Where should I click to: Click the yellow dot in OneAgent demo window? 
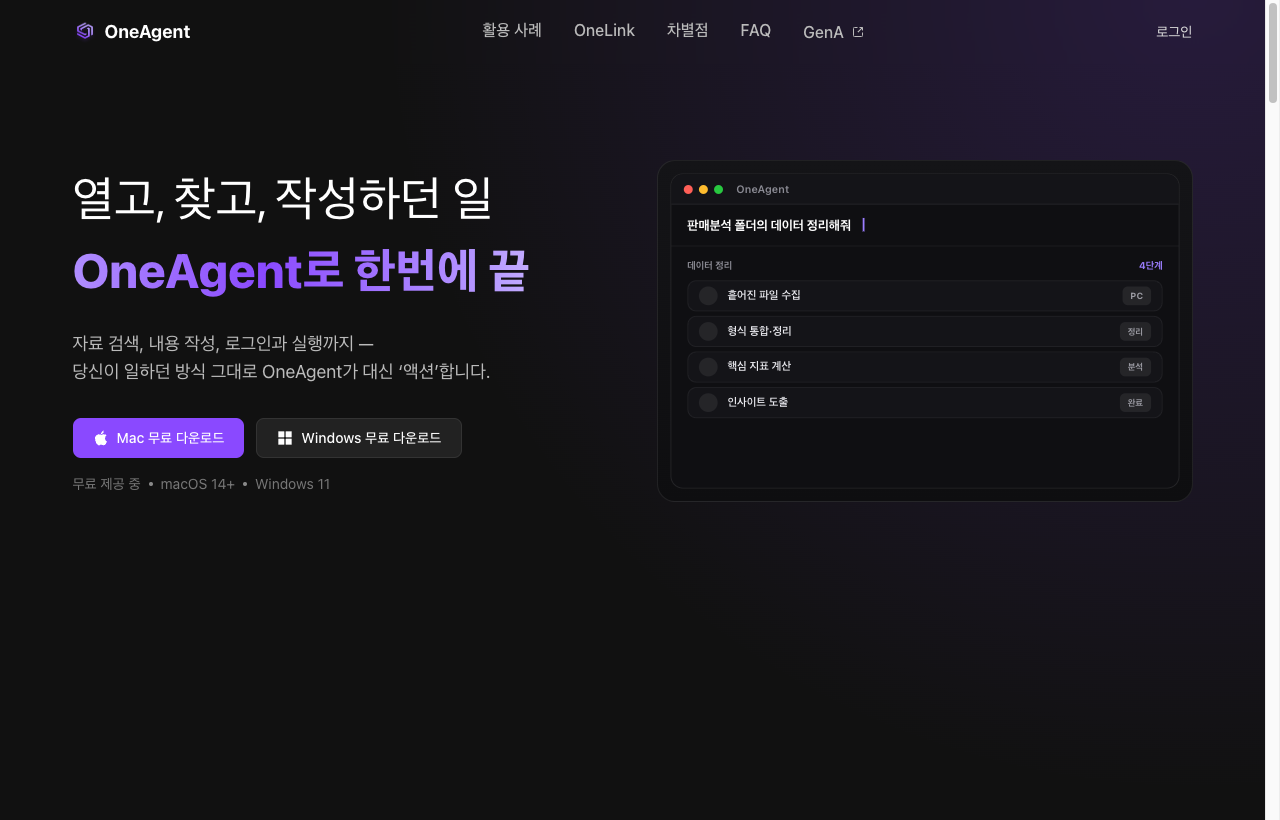click(703, 189)
